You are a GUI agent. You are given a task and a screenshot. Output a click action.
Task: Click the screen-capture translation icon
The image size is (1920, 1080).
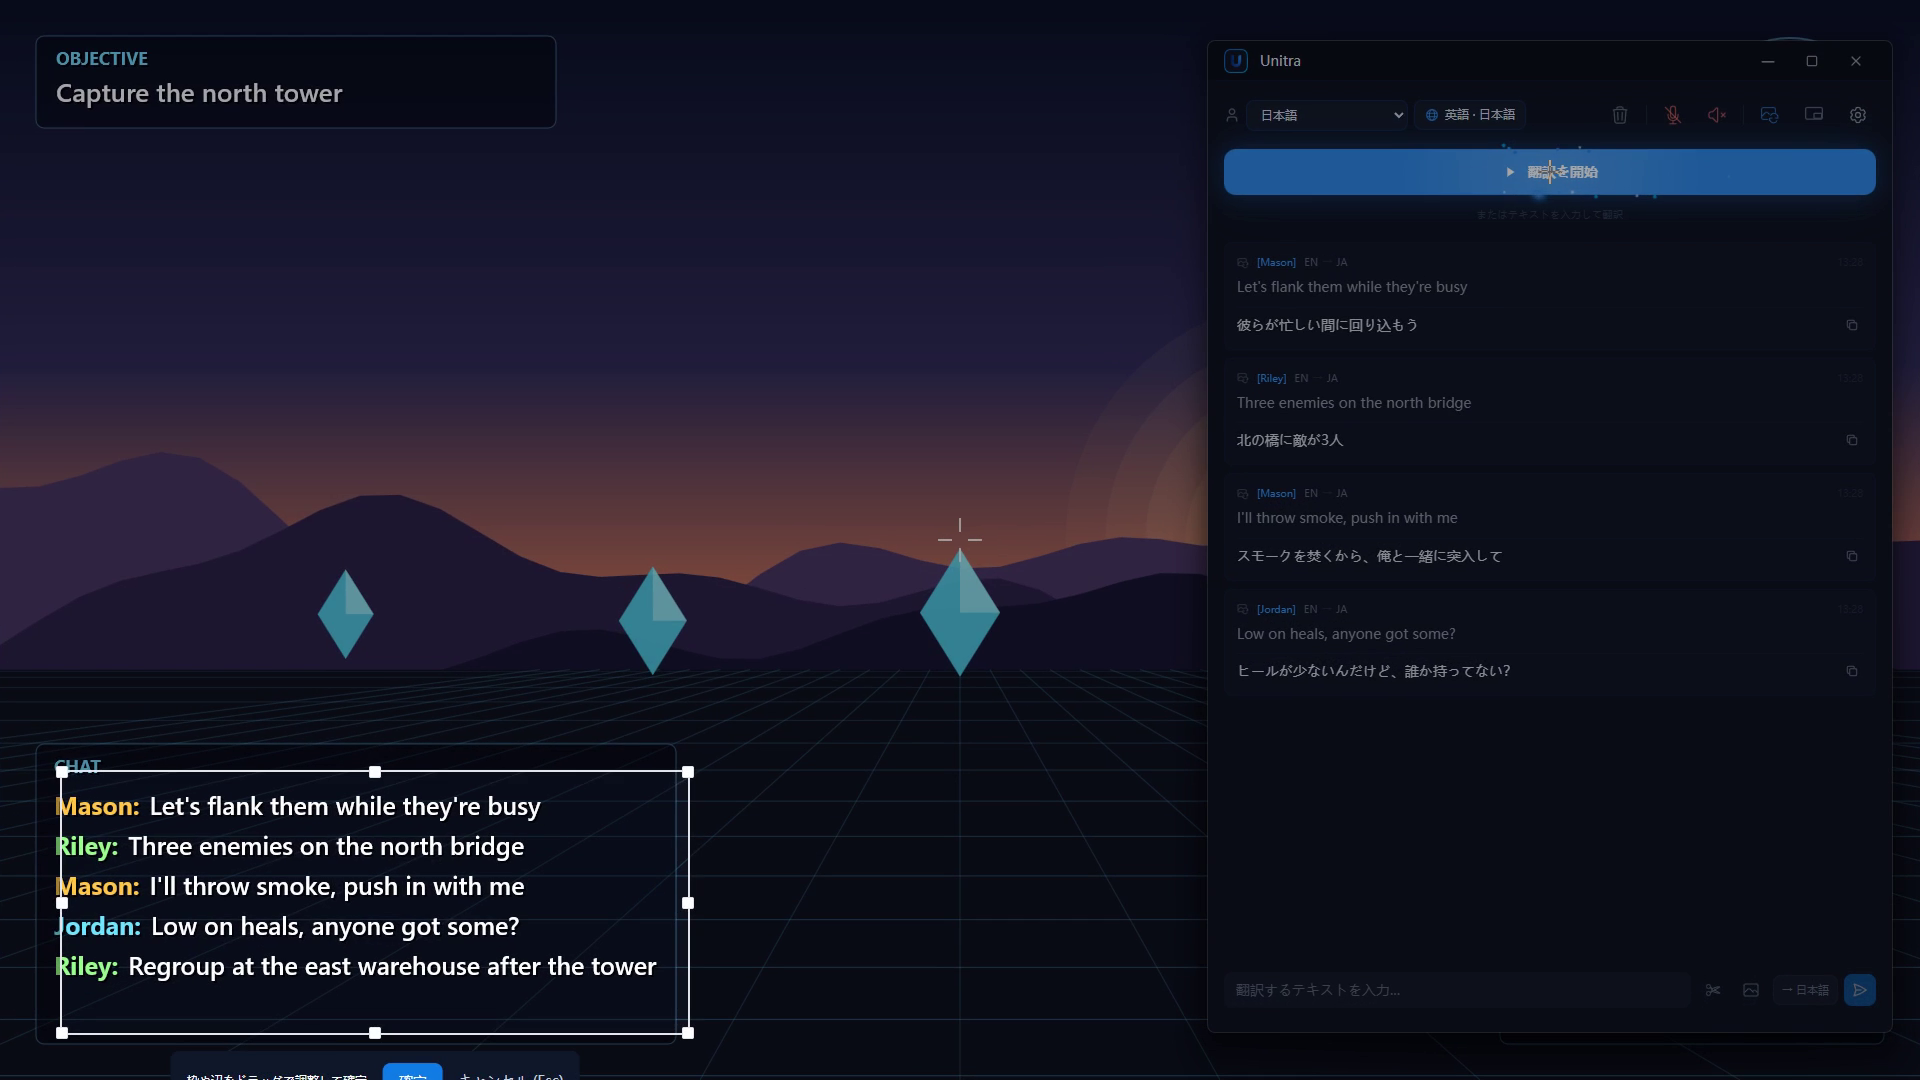(1769, 115)
